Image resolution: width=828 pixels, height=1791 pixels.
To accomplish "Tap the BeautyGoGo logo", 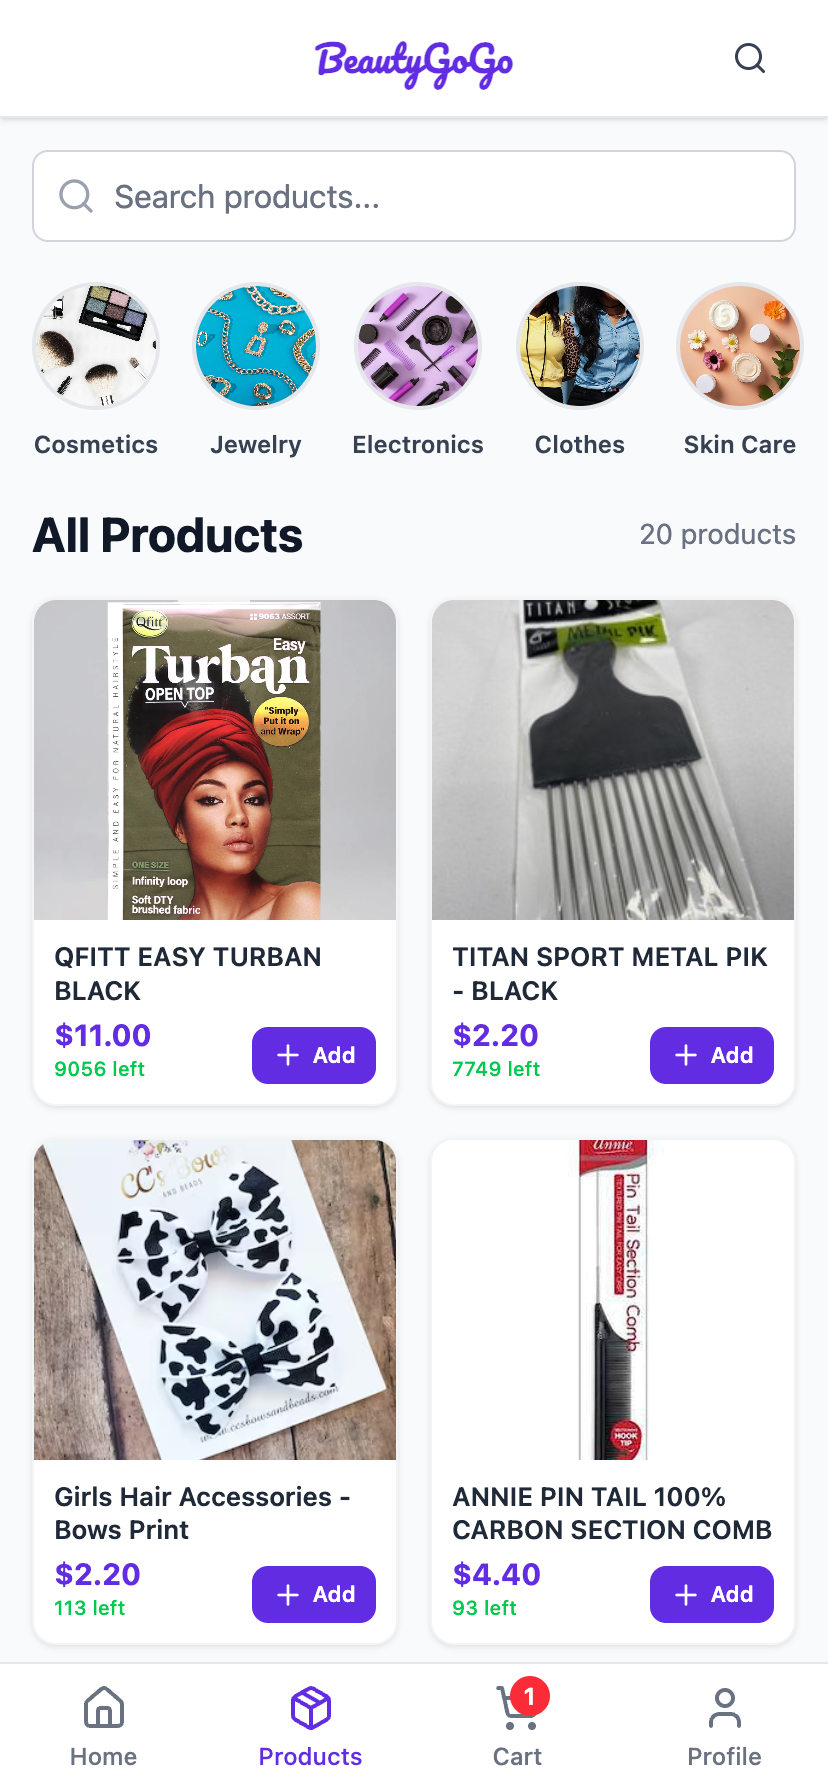I will [413, 62].
